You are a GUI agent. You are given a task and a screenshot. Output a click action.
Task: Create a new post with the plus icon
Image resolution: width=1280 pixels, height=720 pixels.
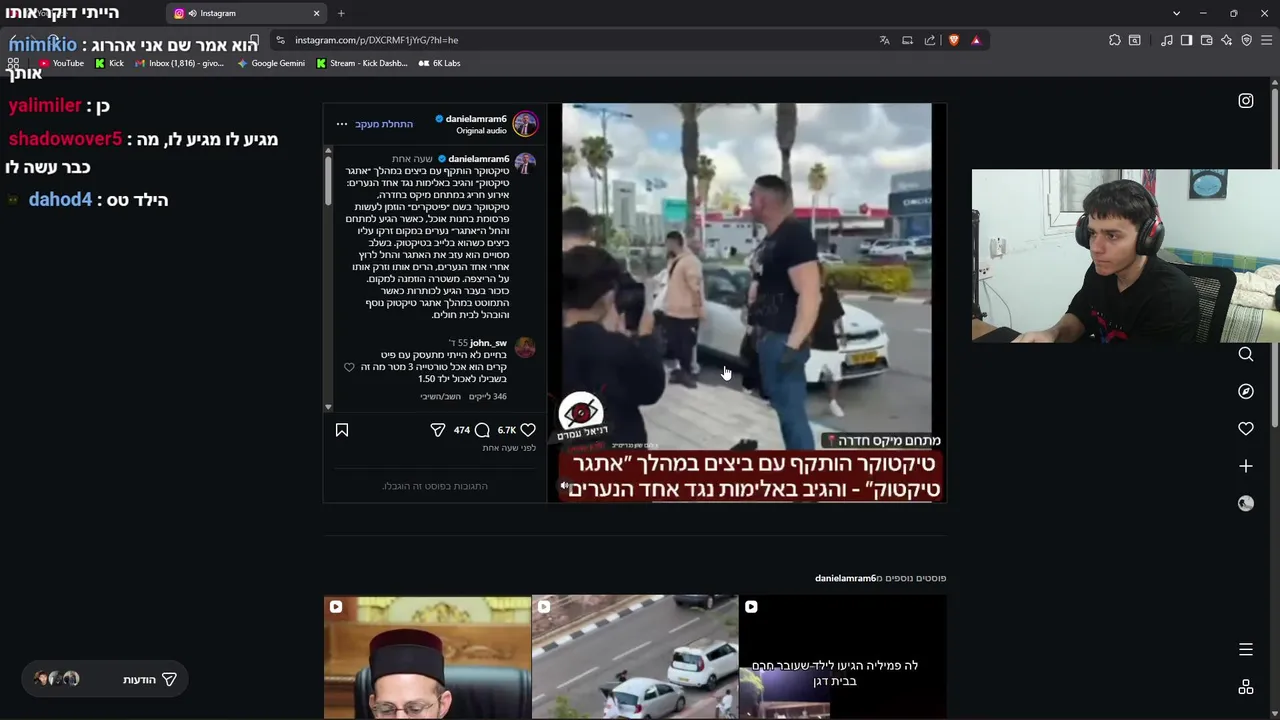[1246, 466]
